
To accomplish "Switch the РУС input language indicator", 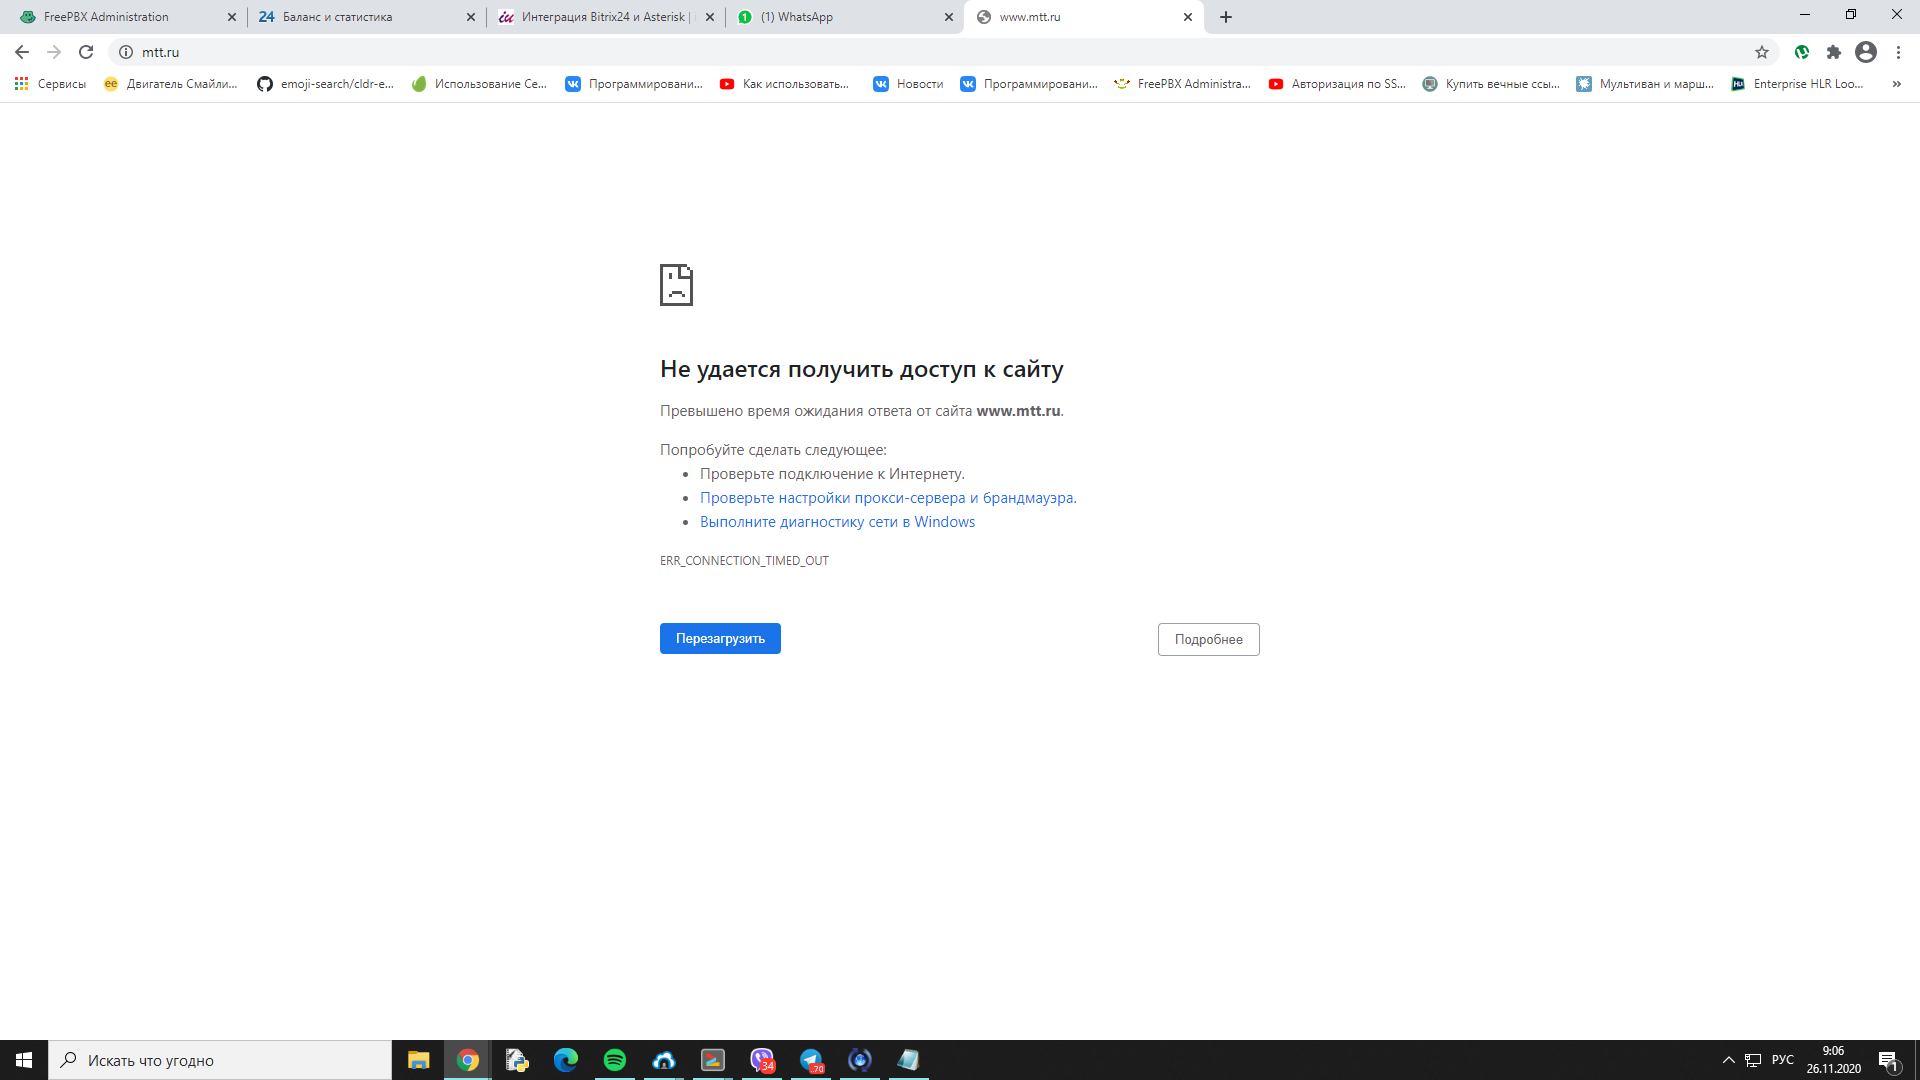I will pyautogui.click(x=1782, y=1060).
